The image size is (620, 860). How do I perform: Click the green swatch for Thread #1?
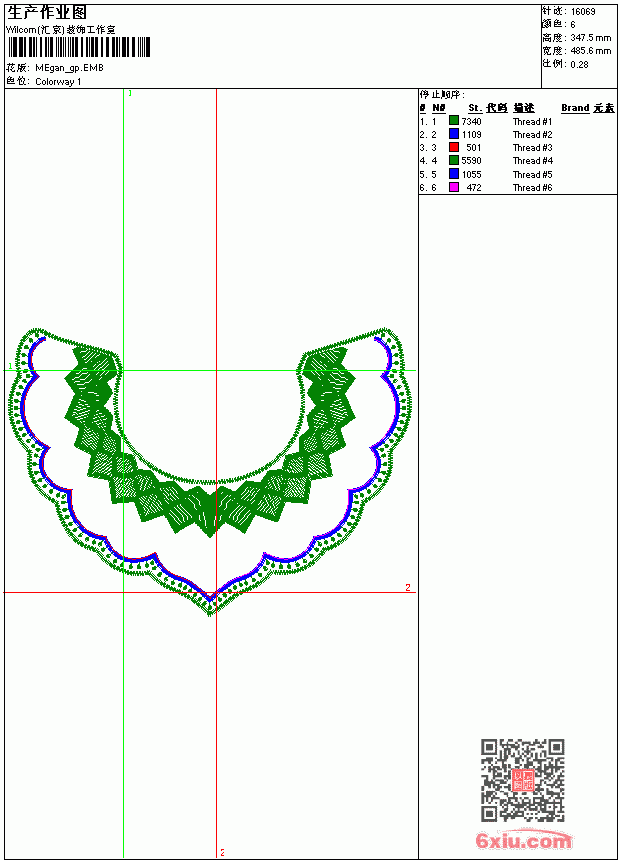click(x=454, y=120)
